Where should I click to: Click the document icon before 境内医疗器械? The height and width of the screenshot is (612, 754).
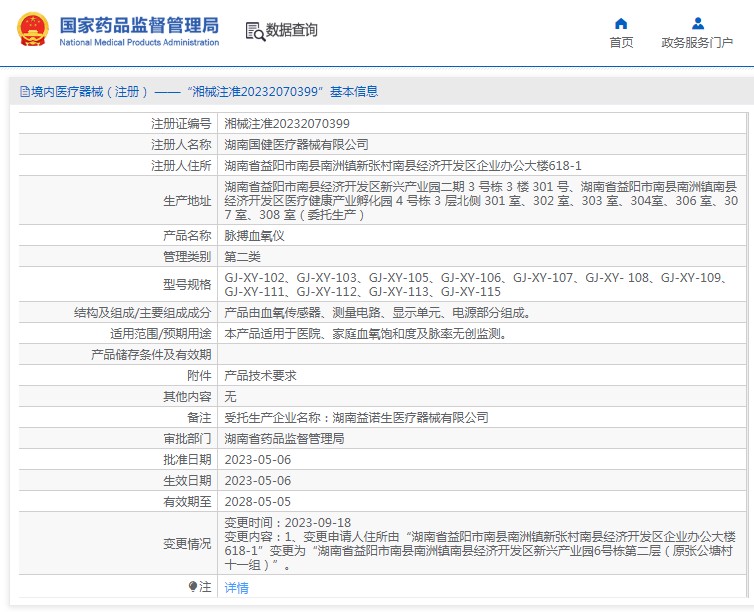pyautogui.click(x=25, y=91)
